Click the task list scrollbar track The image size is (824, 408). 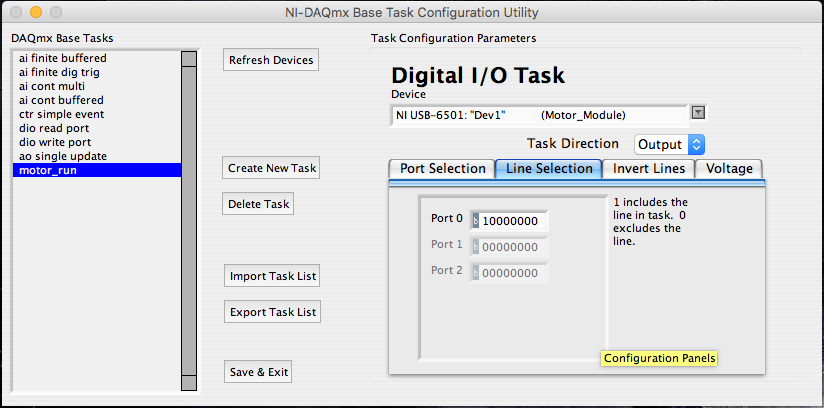pos(189,221)
